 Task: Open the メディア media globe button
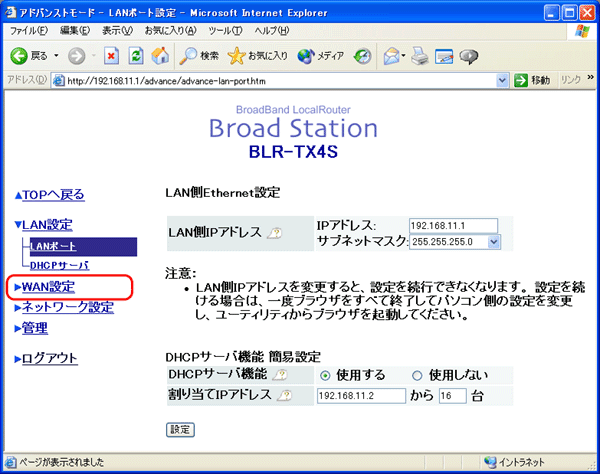click(321, 56)
